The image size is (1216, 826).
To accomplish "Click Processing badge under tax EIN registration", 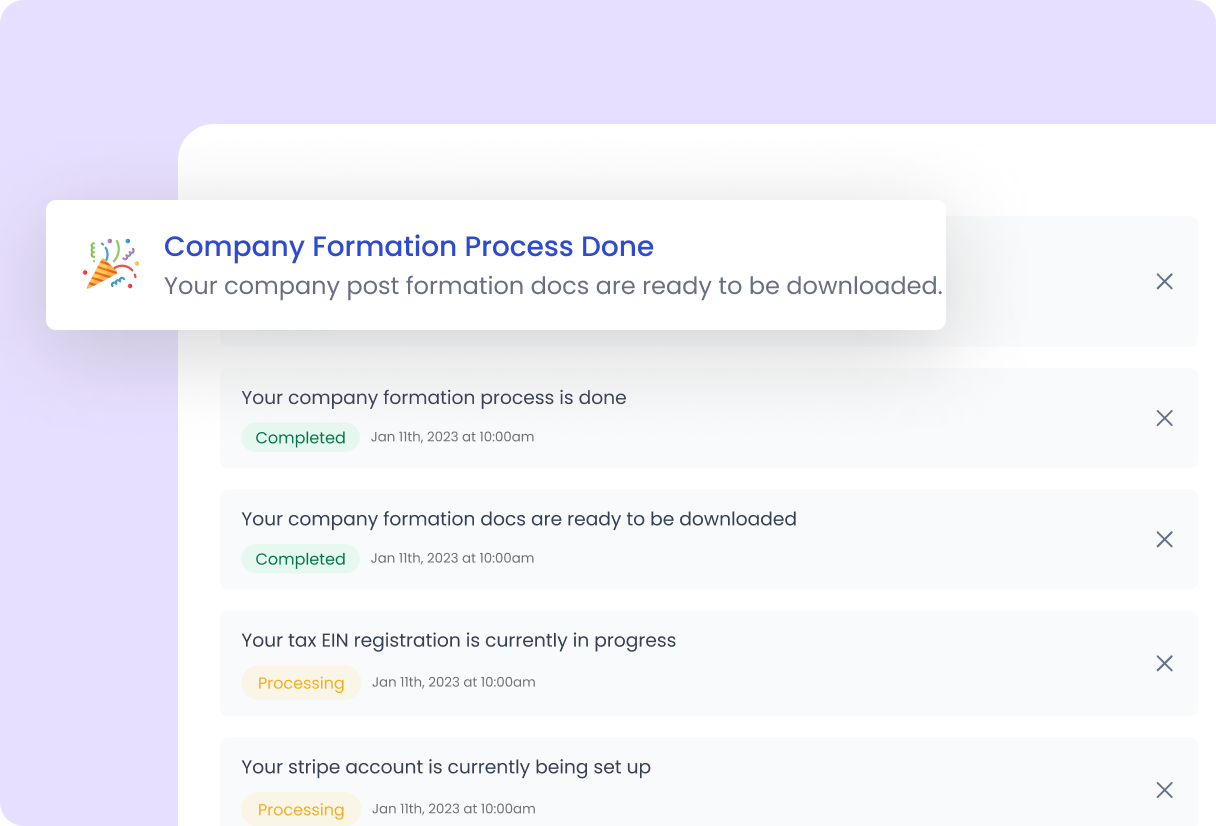I will pyautogui.click(x=300, y=683).
